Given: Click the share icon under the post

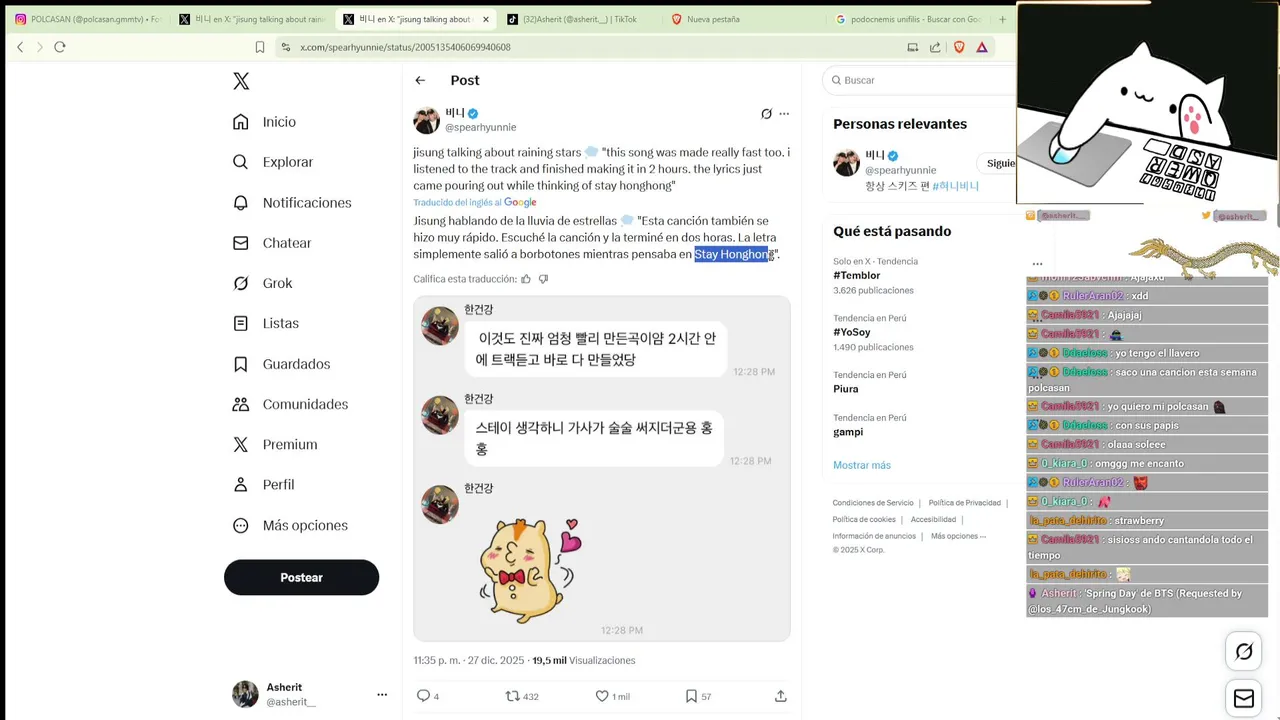Looking at the screenshot, I should (x=781, y=696).
